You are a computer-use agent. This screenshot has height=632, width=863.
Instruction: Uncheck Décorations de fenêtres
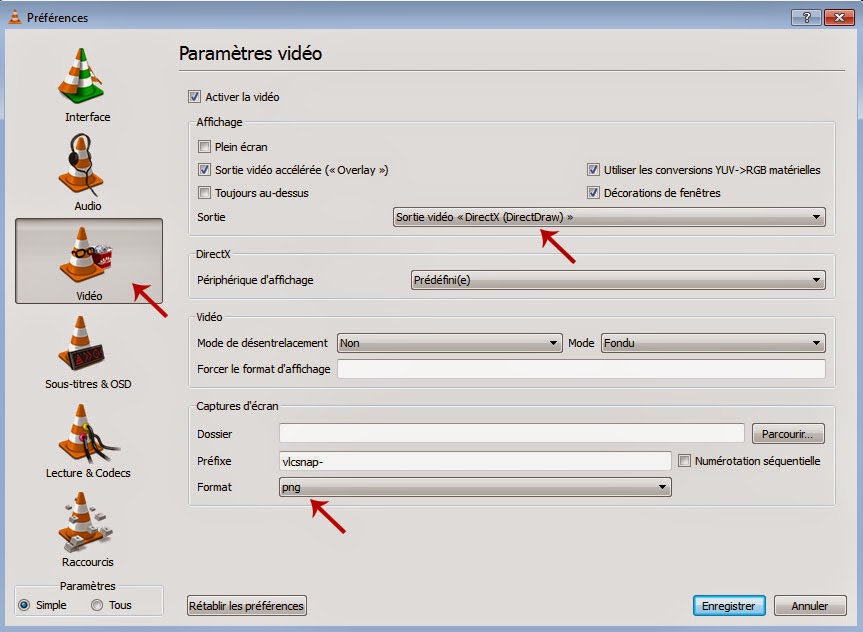593,193
